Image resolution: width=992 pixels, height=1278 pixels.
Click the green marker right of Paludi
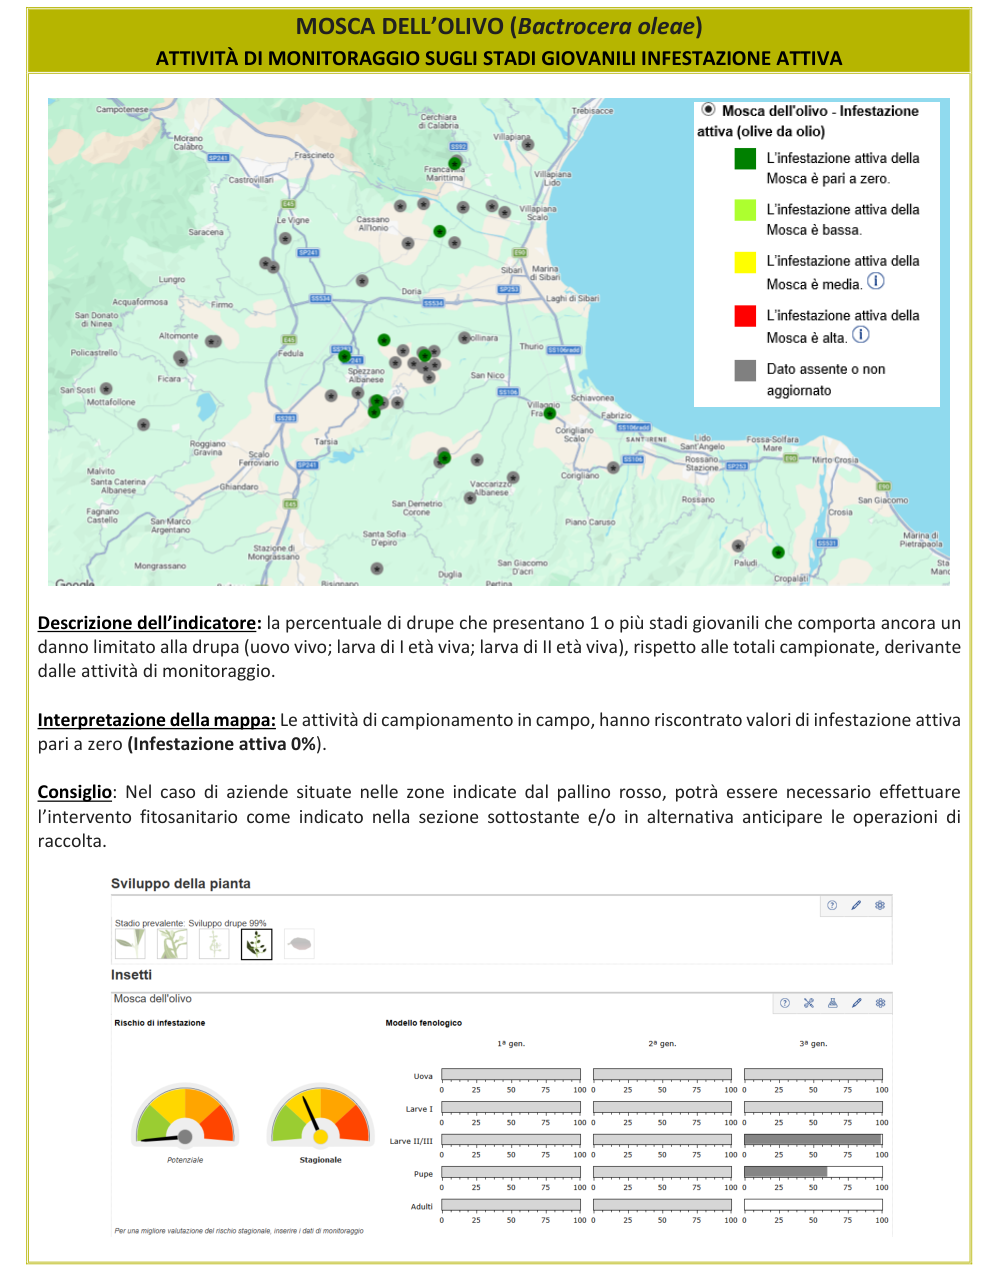[x=778, y=552]
